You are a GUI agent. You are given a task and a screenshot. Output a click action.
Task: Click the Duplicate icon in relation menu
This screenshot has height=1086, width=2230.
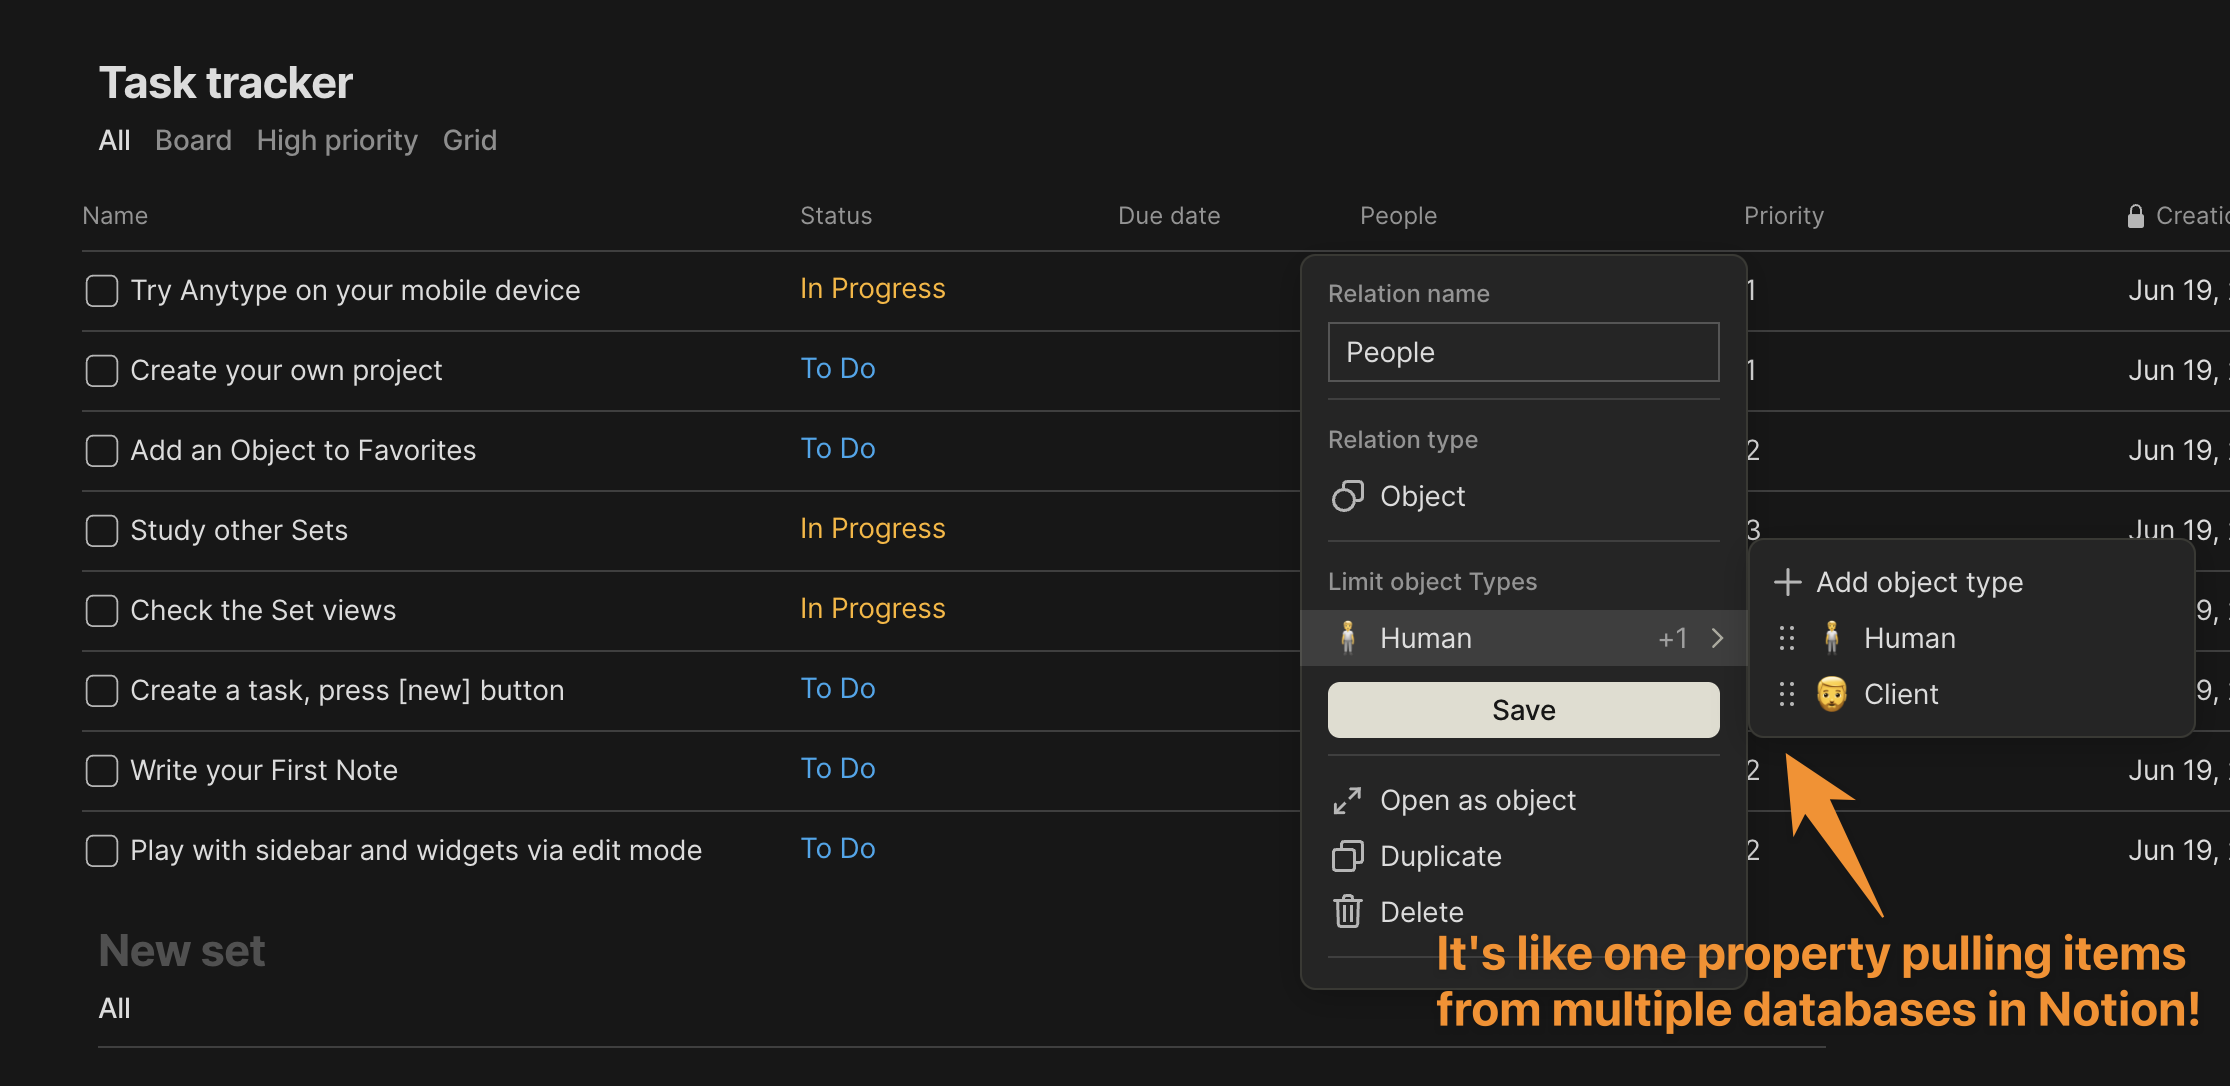[1347, 856]
